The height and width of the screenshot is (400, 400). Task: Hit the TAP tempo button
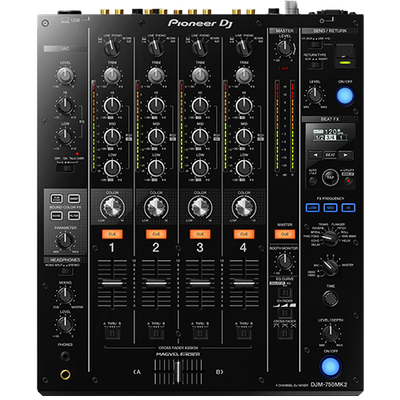330,177
